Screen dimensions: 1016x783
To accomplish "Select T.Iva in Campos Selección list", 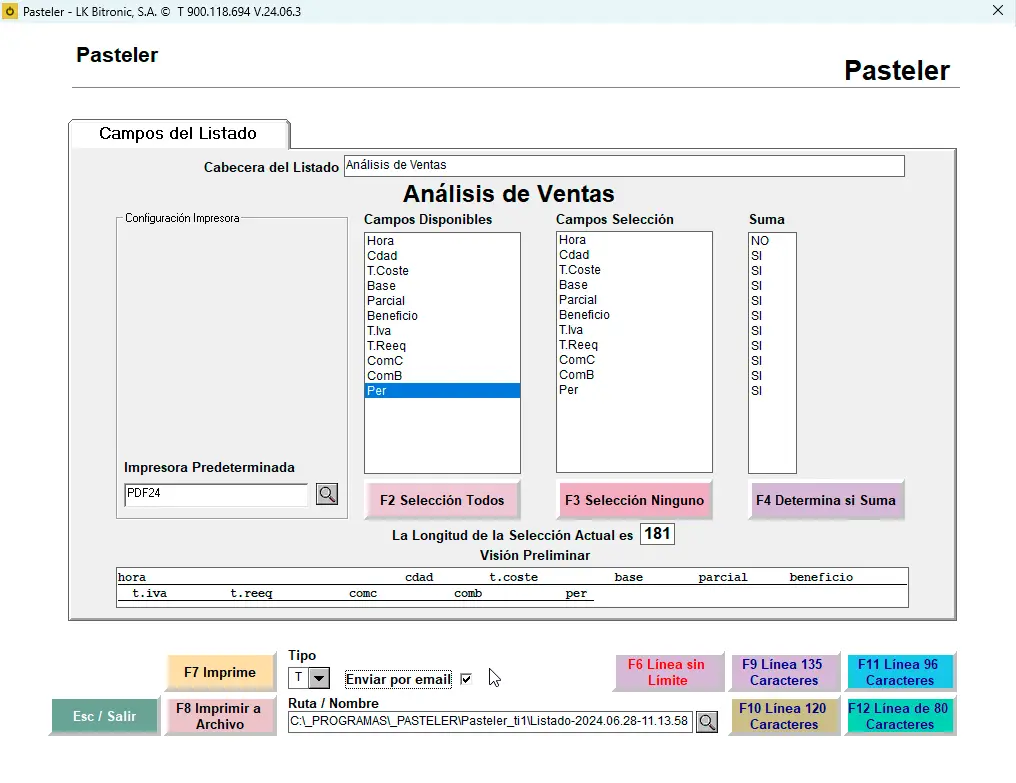I will [634, 329].
